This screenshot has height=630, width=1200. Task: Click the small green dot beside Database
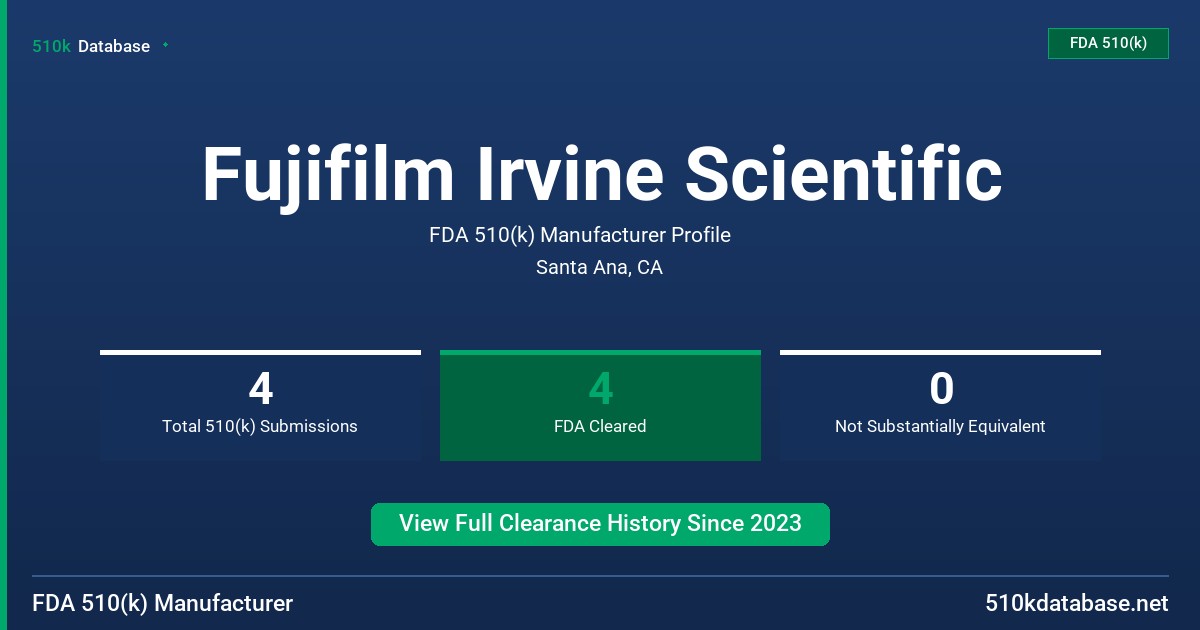[x=165, y=45]
